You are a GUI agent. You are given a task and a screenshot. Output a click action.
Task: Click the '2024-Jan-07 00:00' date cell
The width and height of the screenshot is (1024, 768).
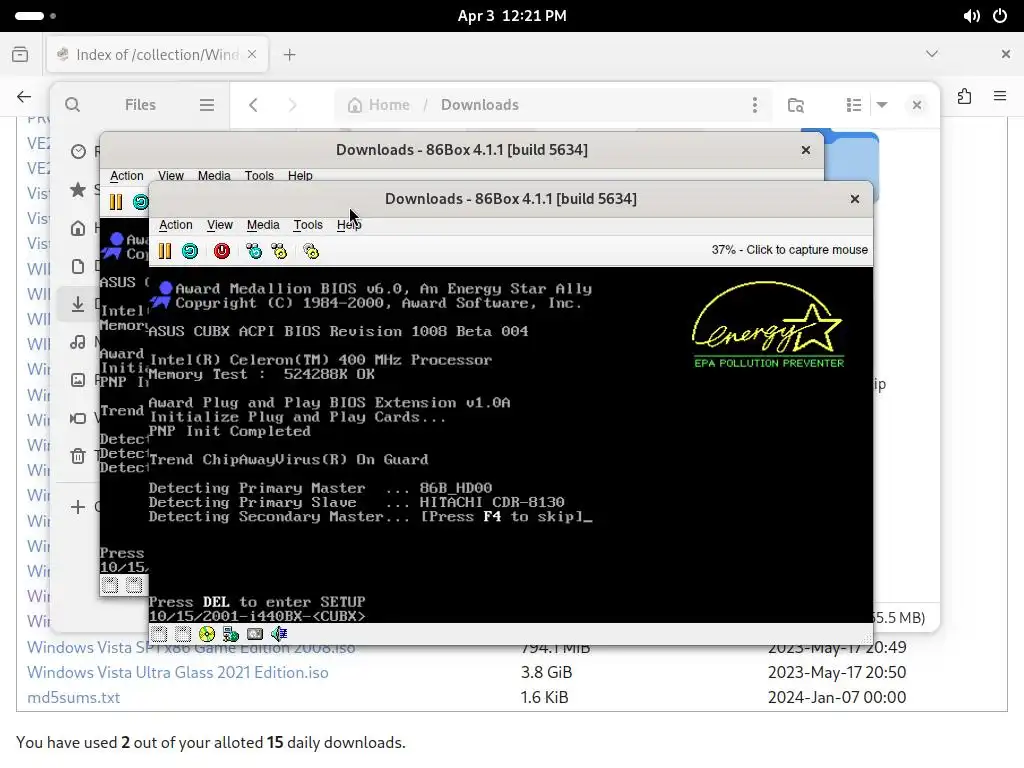(x=837, y=697)
